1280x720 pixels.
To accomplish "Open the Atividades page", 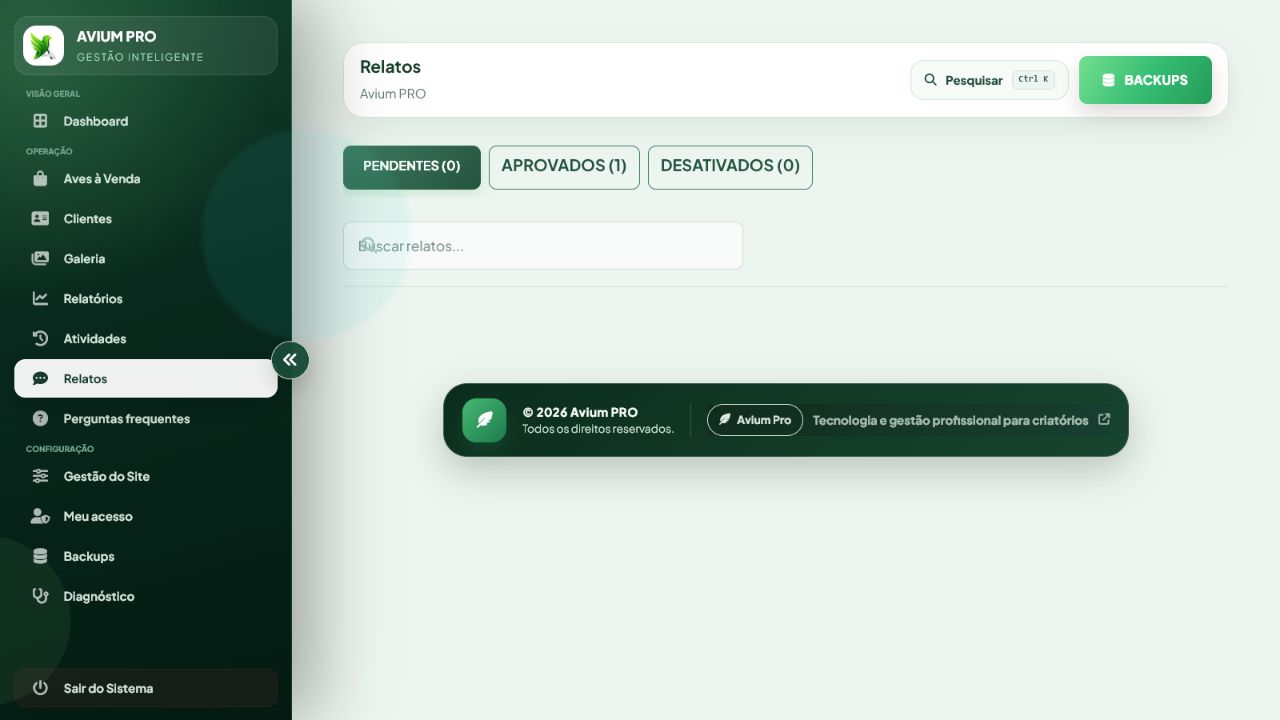I will tap(146, 338).
